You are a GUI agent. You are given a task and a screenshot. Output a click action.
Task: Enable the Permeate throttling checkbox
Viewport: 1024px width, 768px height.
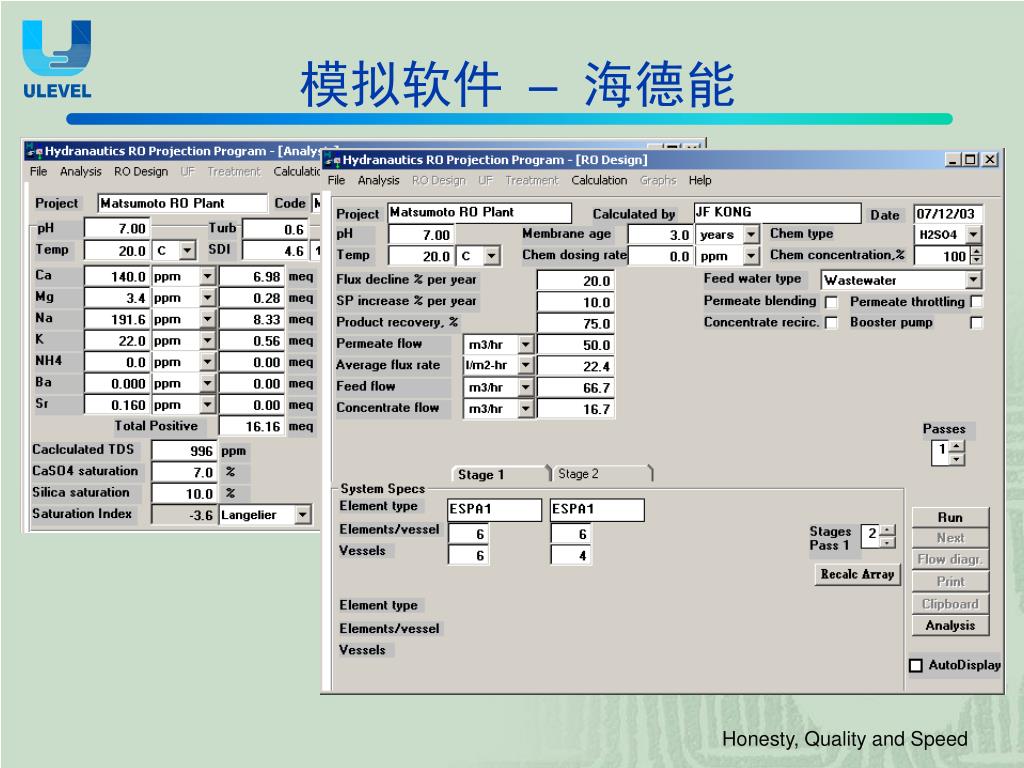coord(976,302)
